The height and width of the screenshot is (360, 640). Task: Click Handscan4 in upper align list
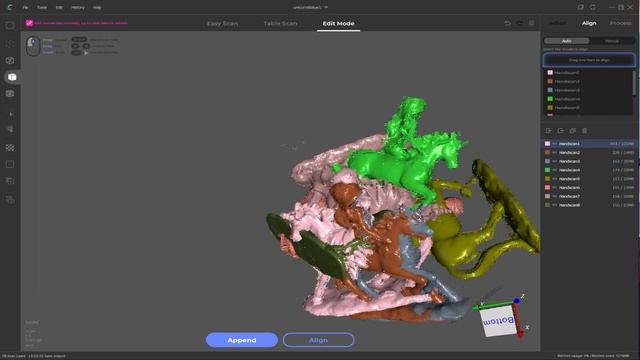[567, 99]
